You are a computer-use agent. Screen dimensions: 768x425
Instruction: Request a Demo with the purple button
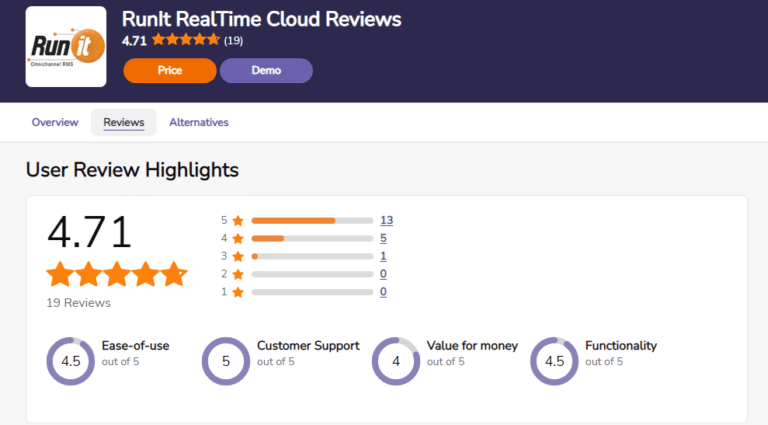(x=266, y=71)
